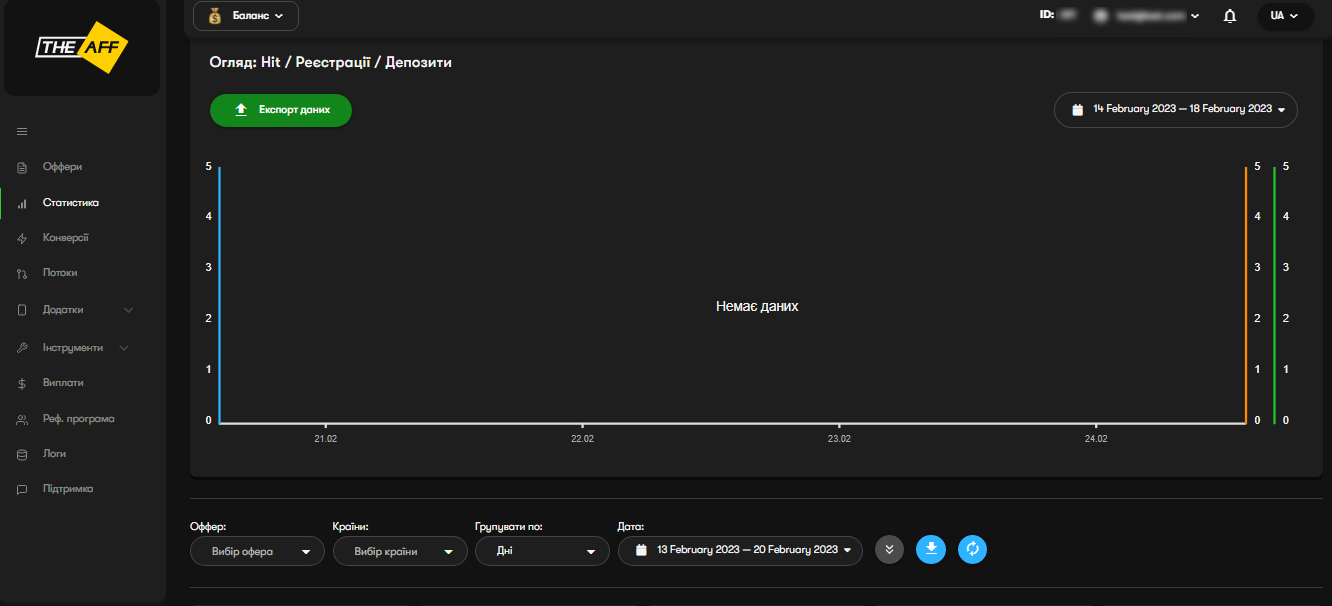Open the chart date range 14–18 February picker
The image size is (1332, 606).
pos(1176,109)
